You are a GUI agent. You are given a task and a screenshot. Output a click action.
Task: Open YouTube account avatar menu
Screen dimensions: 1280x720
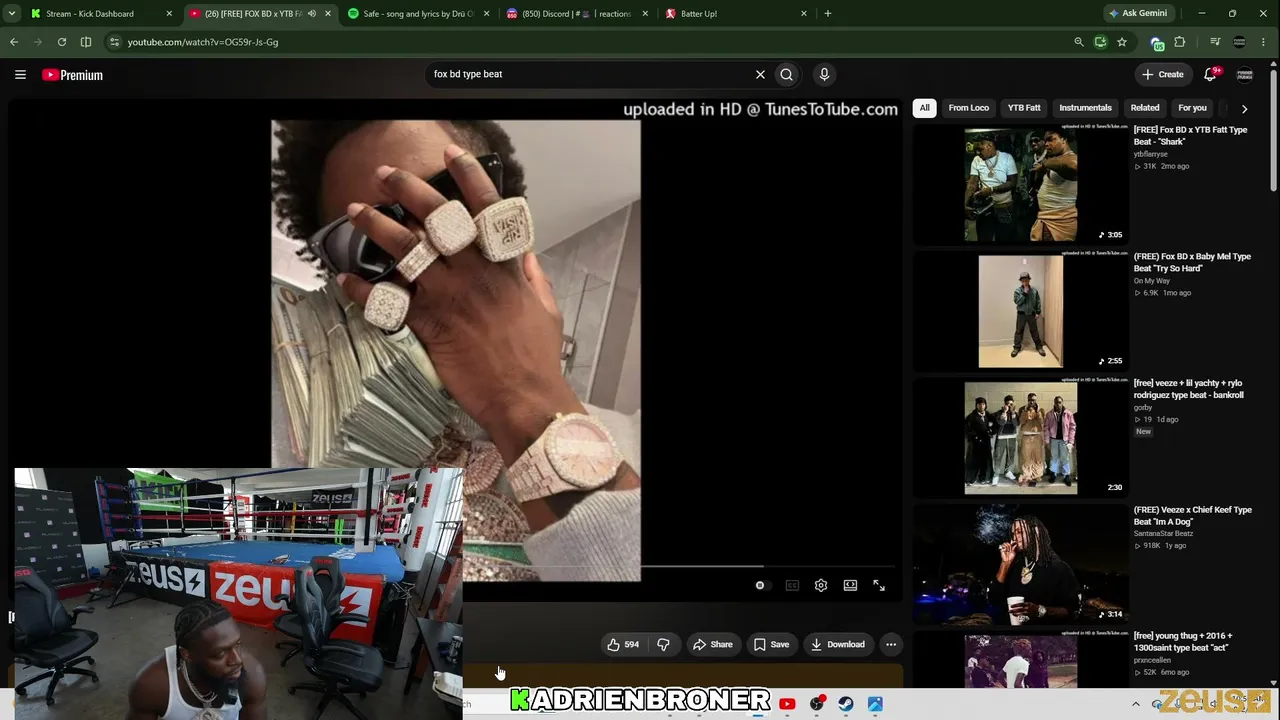pos(1245,74)
